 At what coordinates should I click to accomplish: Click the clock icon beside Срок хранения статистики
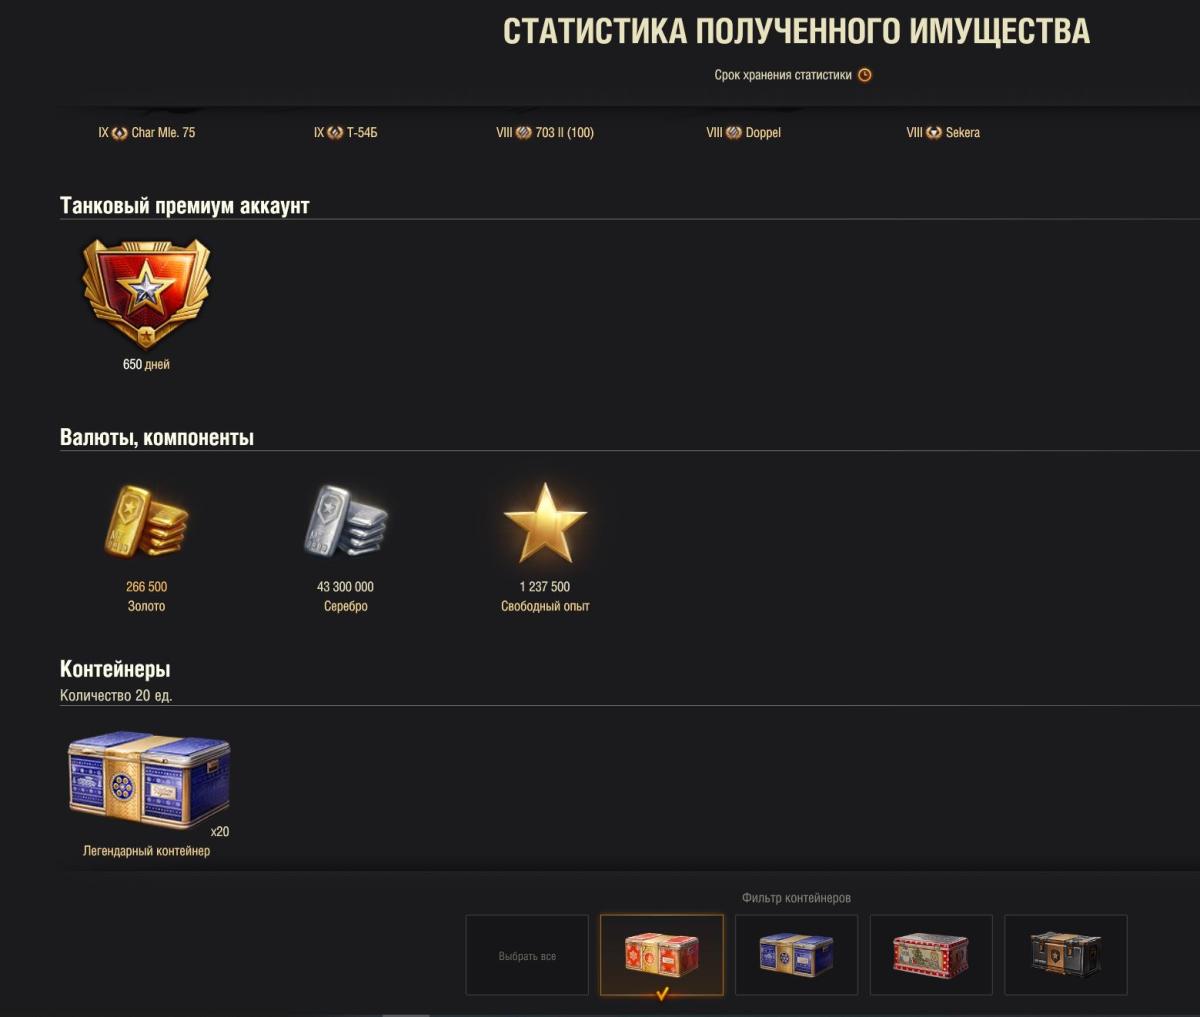[x=865, y=75]
